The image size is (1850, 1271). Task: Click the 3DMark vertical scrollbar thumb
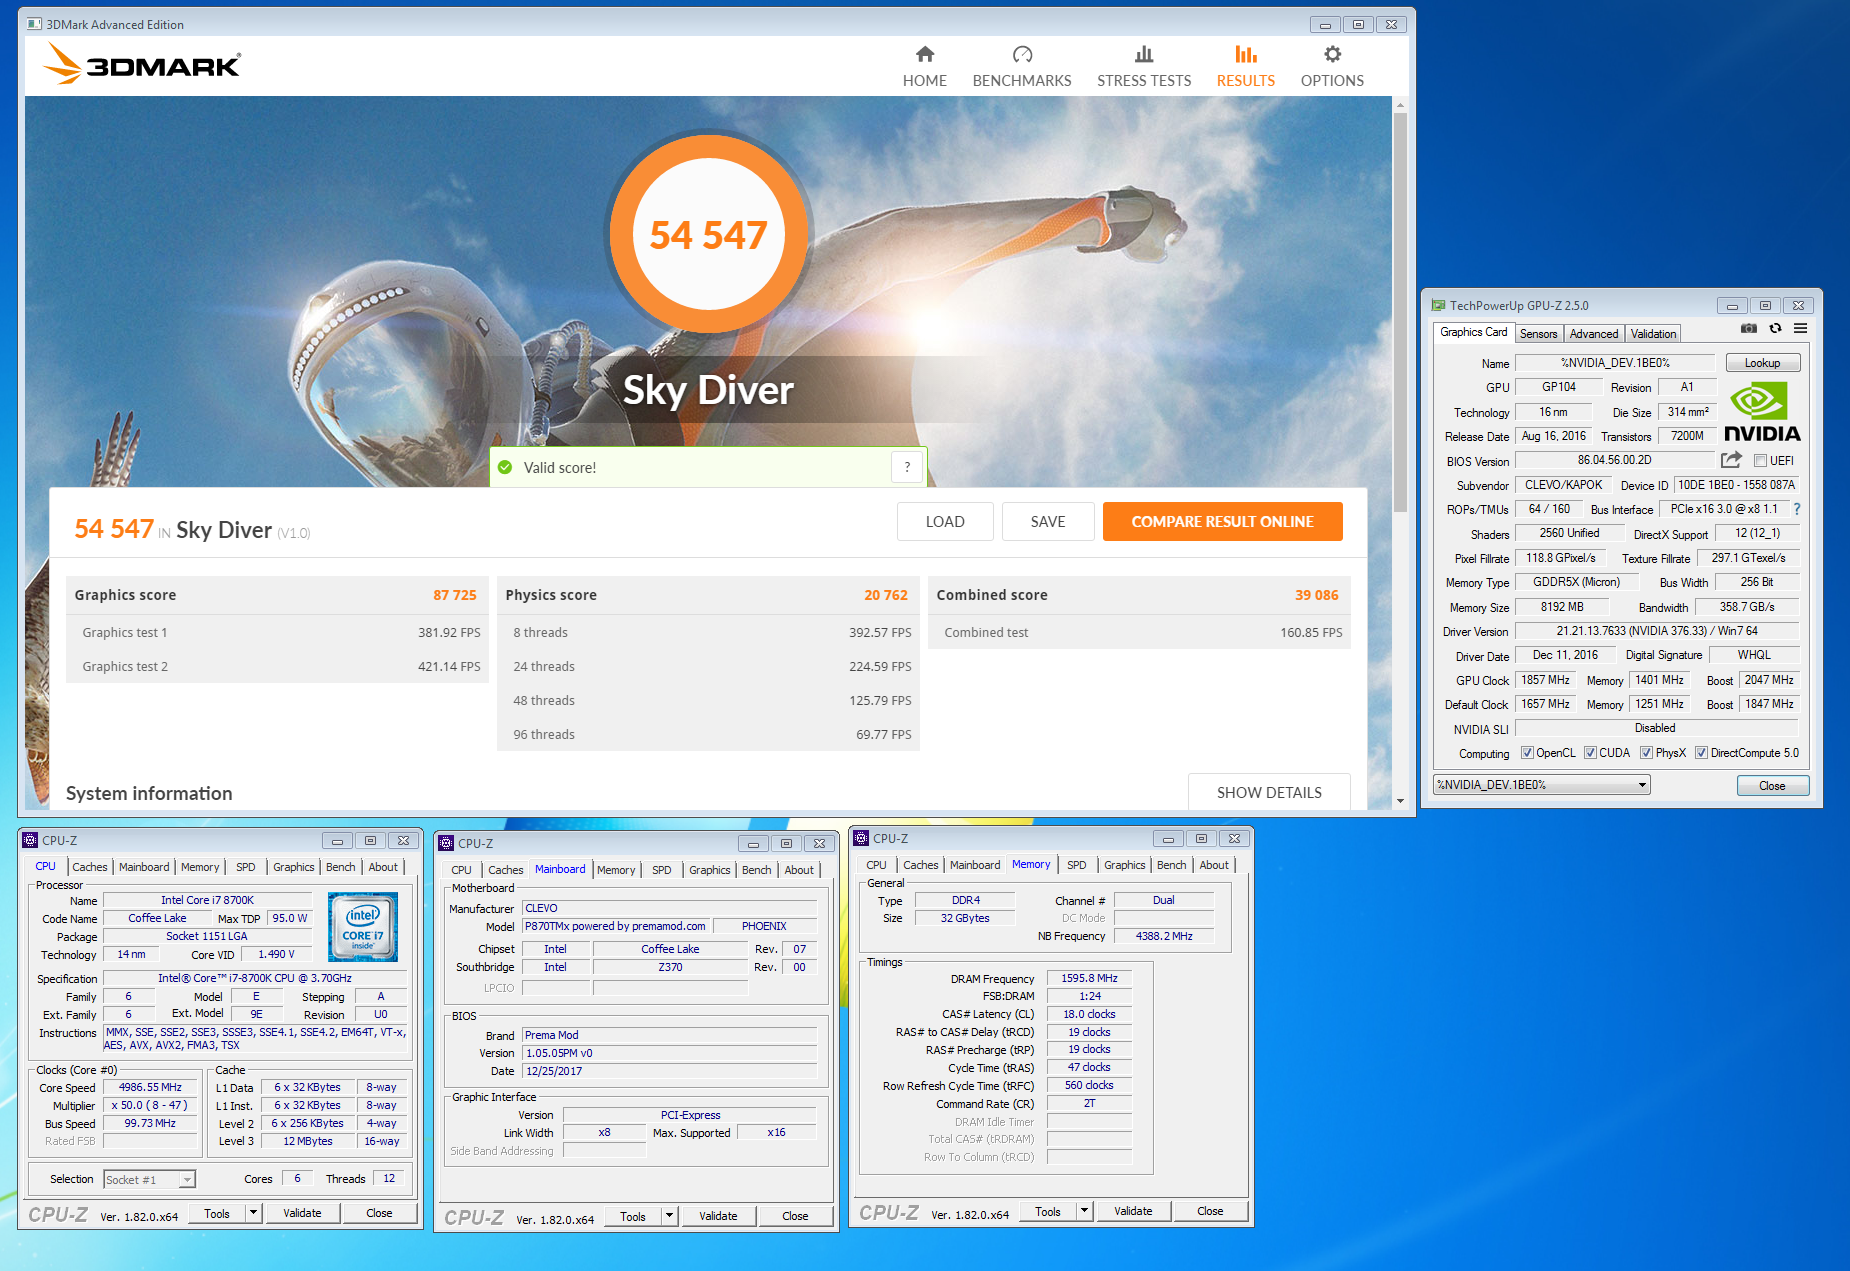point(1400,312)
